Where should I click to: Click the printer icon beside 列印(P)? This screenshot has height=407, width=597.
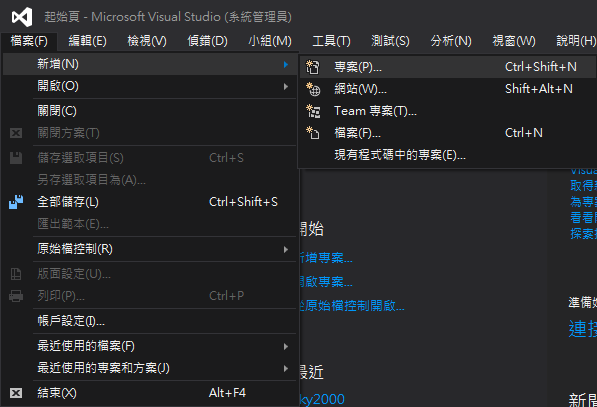tap(16, 296)
